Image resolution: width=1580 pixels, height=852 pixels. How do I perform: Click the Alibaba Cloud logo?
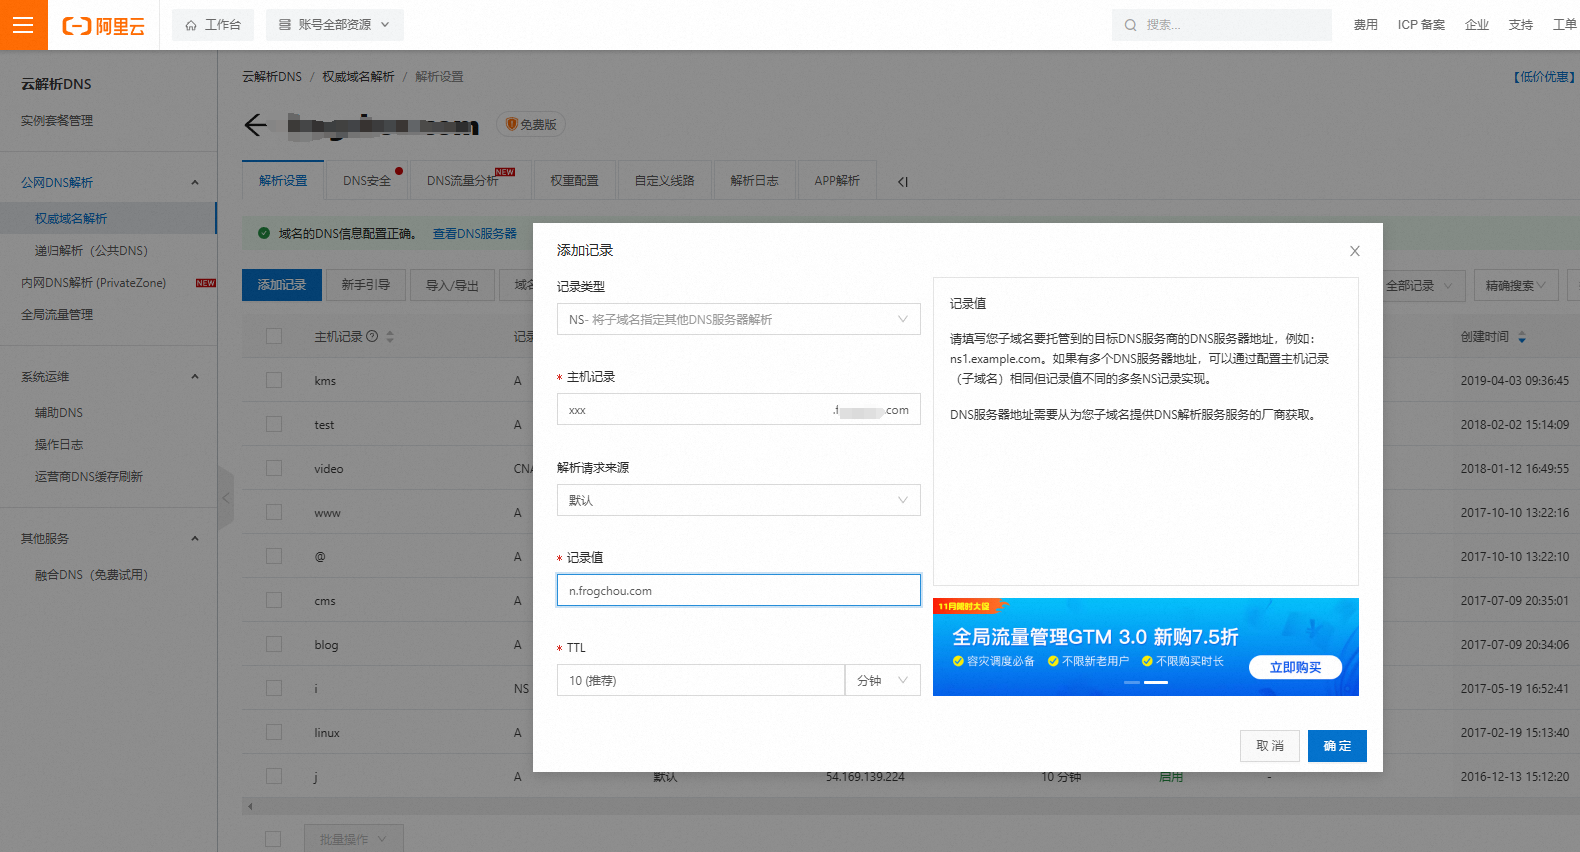pos(104,26)
